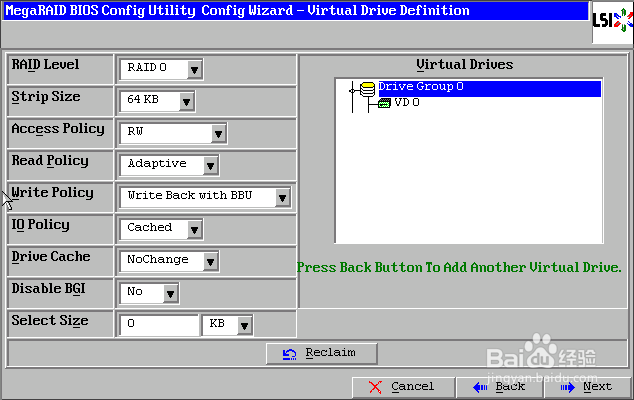The height and width of the screenshot is (400, 634).
Task: Open the Disable BGI dropdown
Action: (x=149, y=293)
